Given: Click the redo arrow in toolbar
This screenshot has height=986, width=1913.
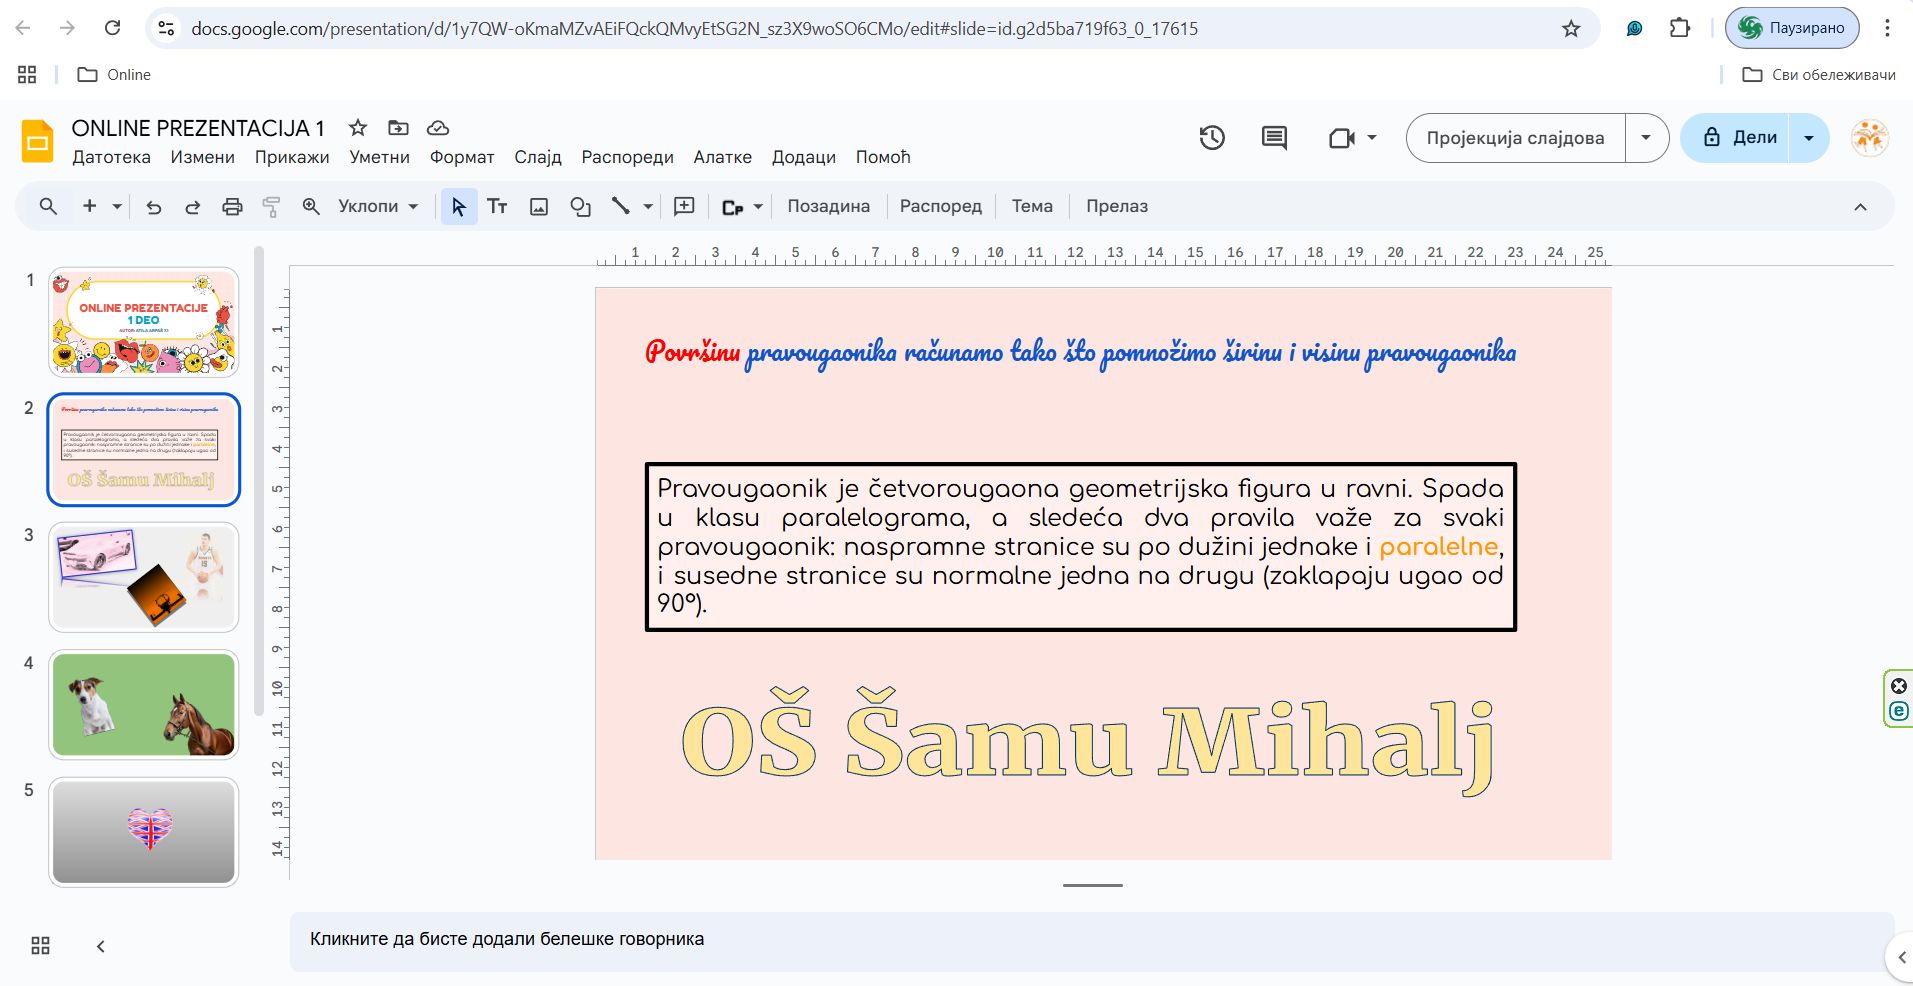Looking at the screenshot, I should point(192,207).
